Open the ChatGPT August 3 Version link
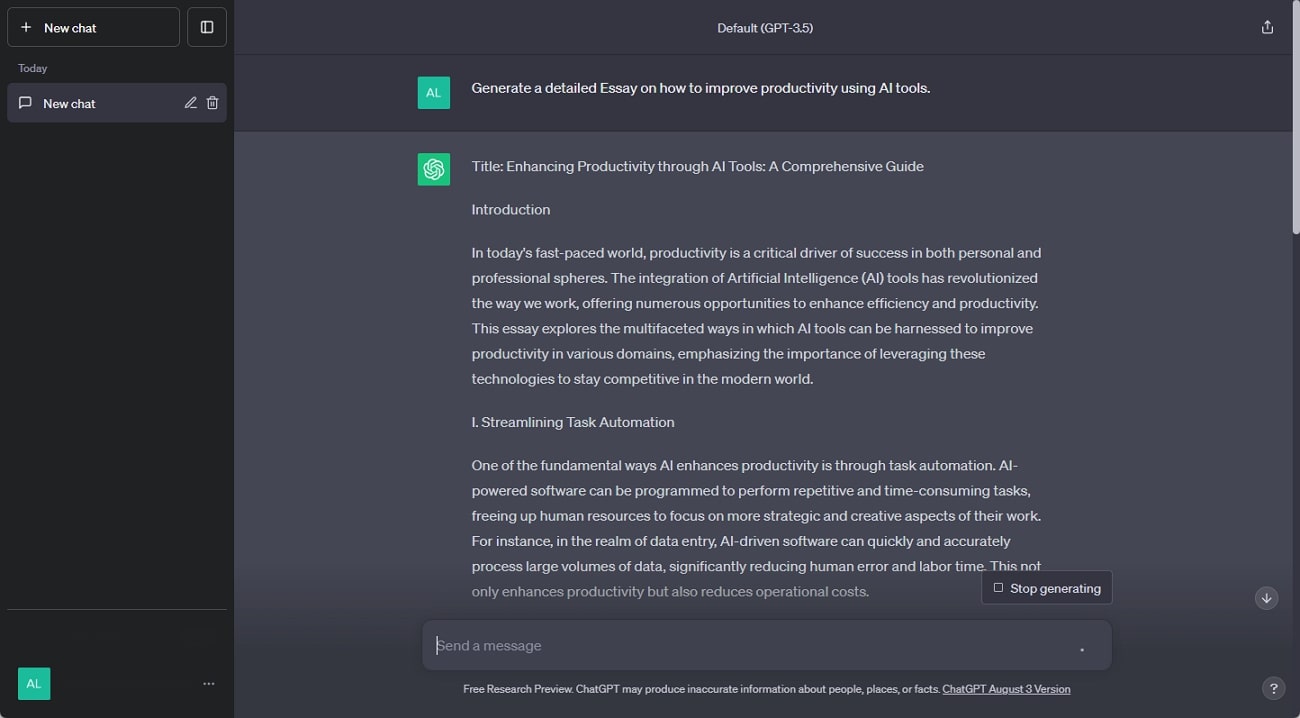Screen dimensions: 1300x718 [x=1006, y=688]
